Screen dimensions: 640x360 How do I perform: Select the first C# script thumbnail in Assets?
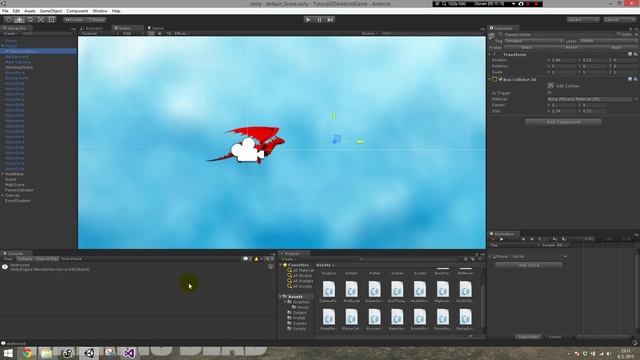329,289
